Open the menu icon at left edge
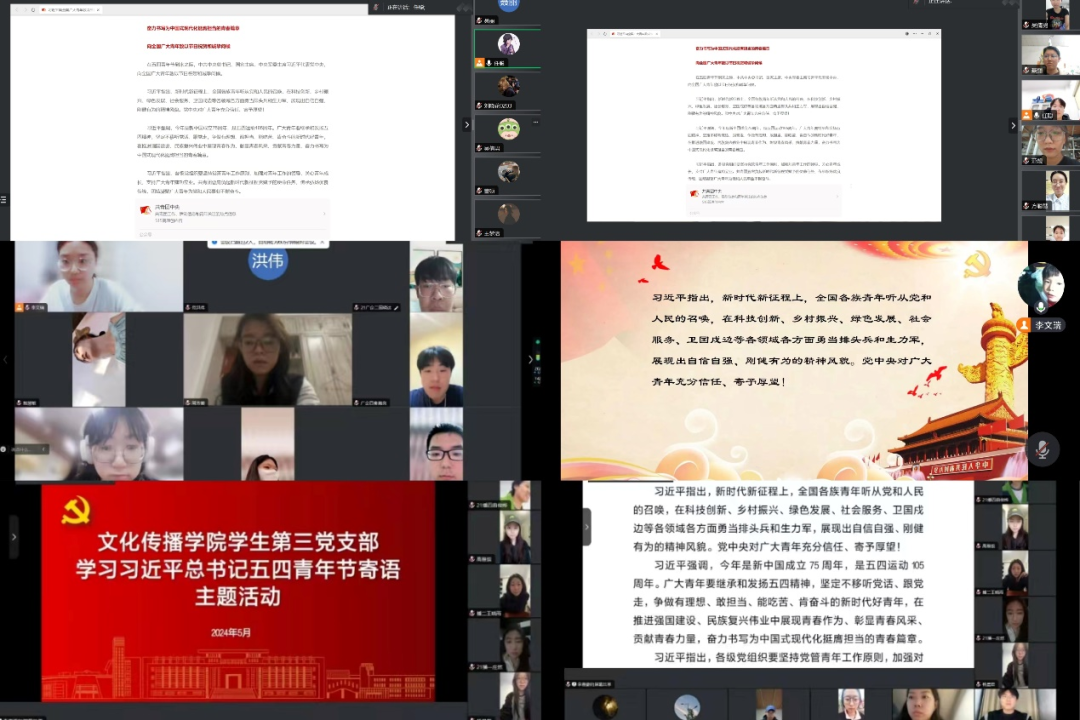 (3, 199)
